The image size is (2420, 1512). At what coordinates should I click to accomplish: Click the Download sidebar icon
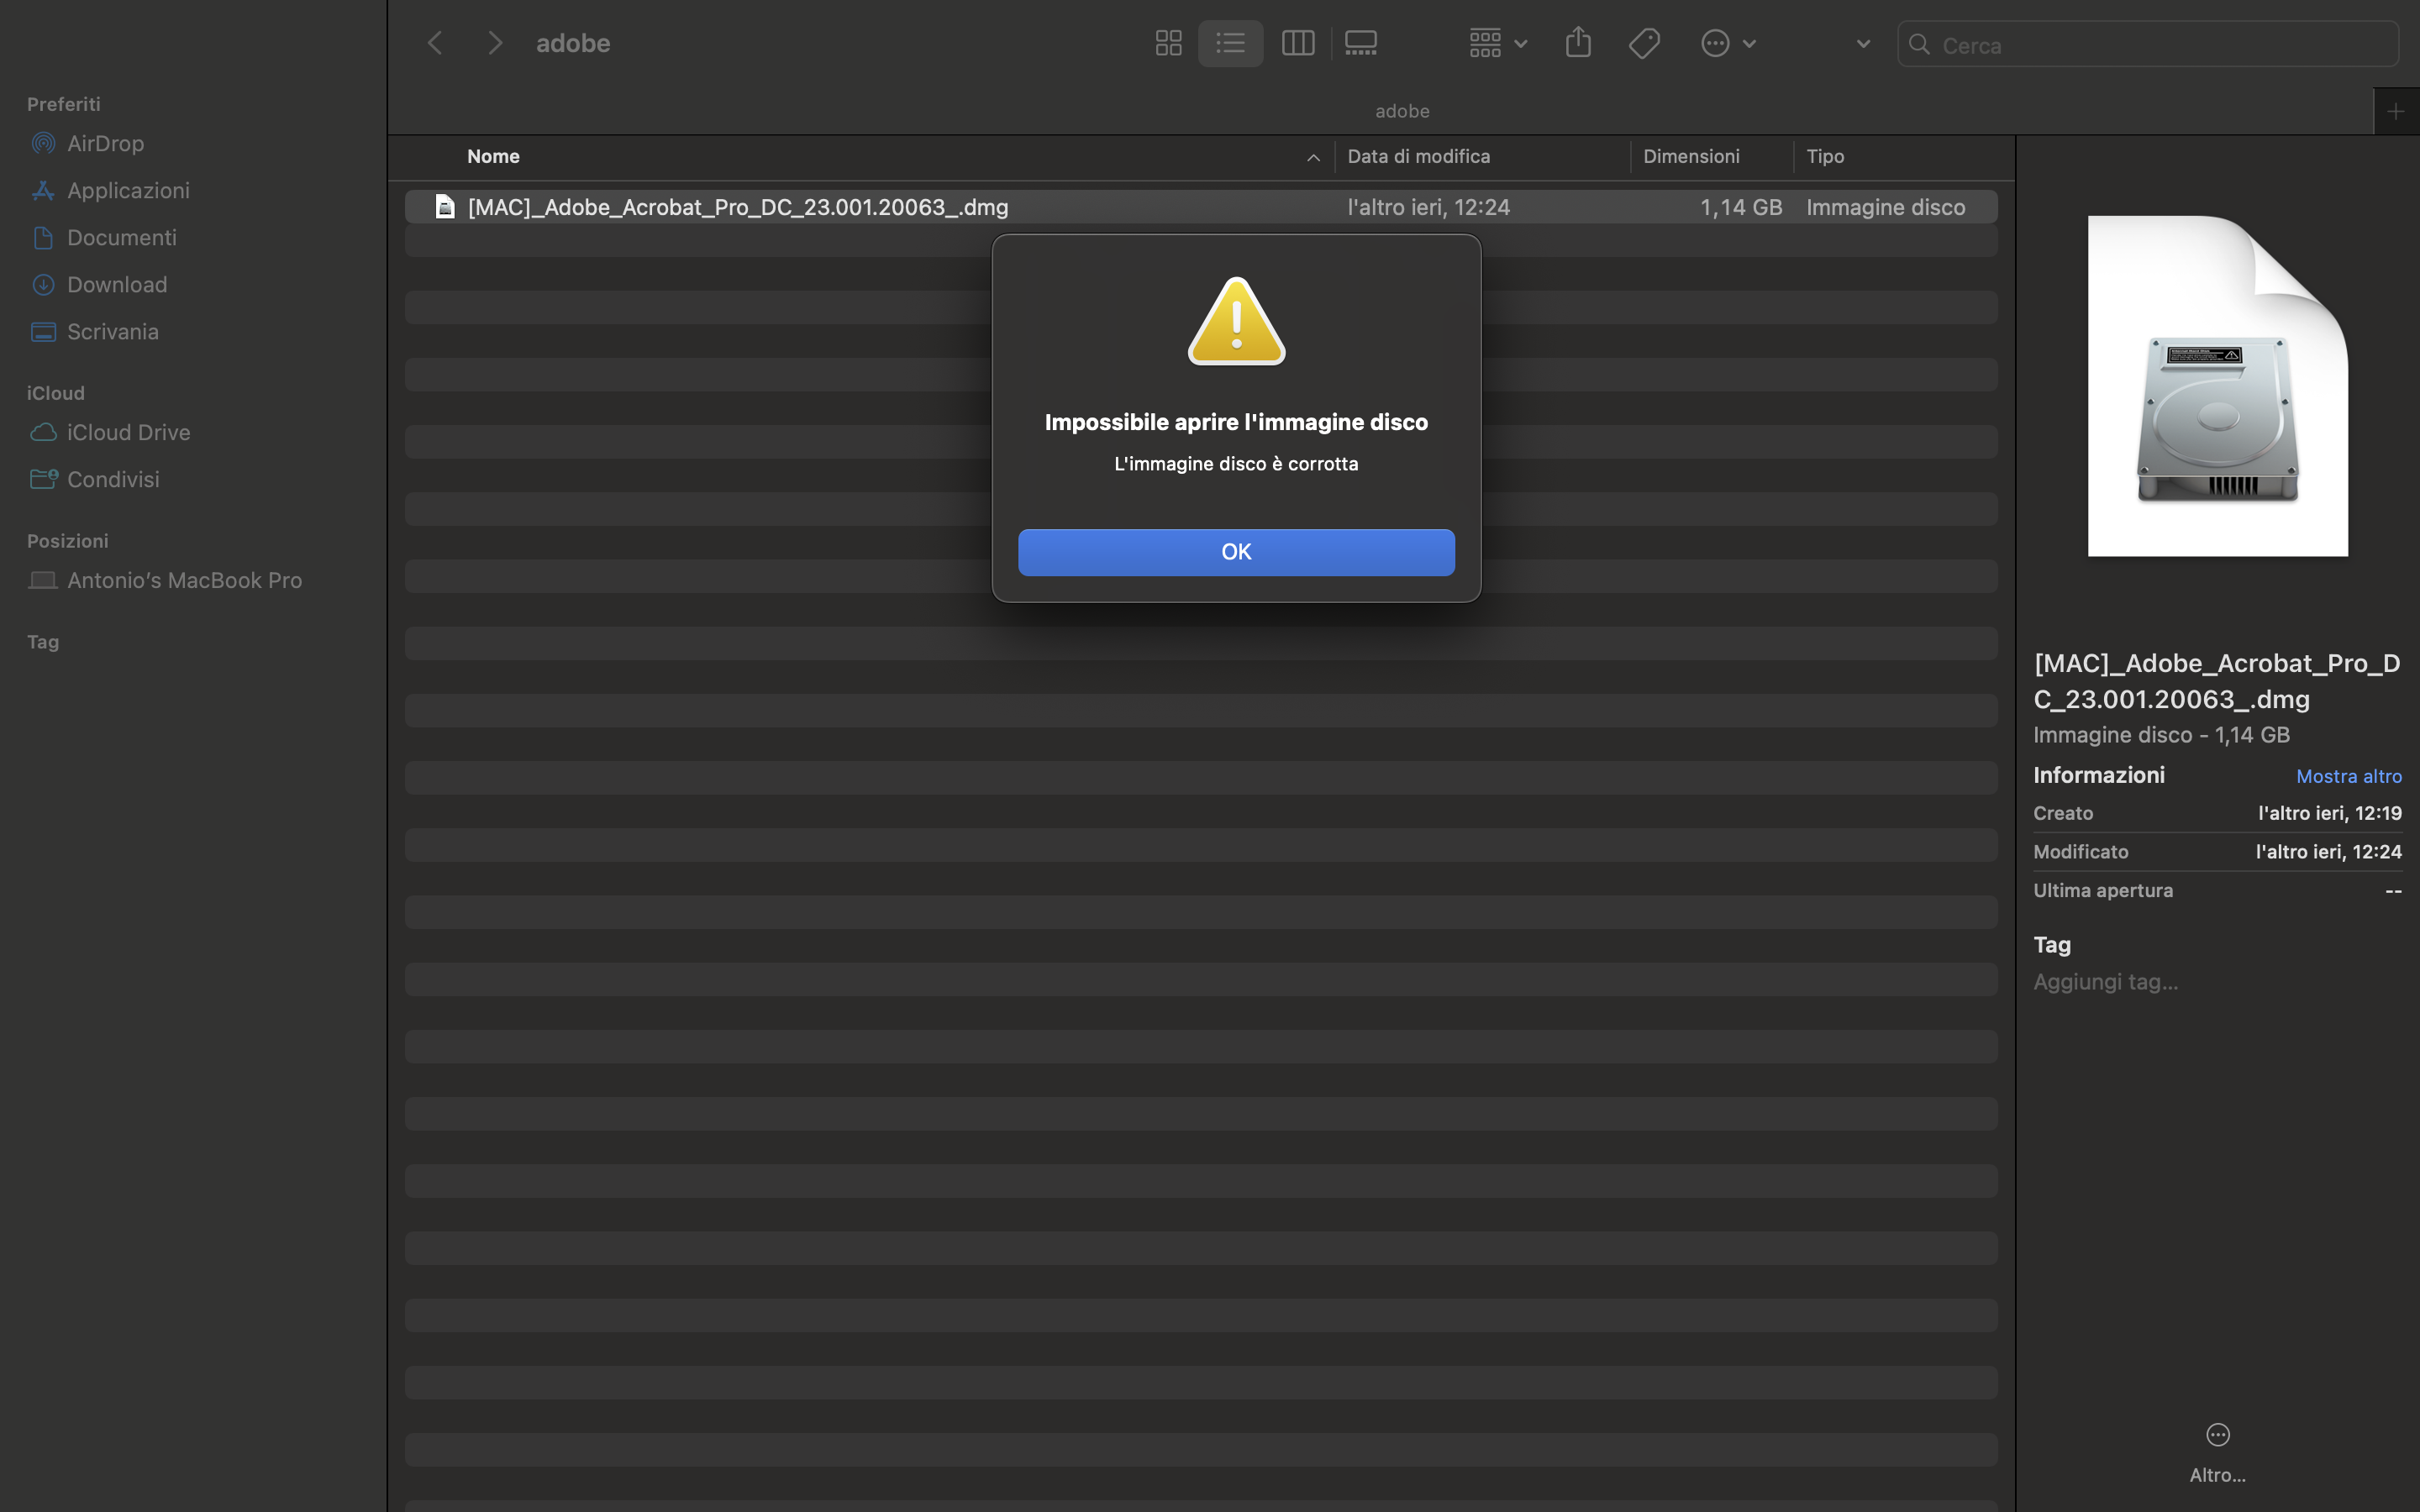point(43,284)
